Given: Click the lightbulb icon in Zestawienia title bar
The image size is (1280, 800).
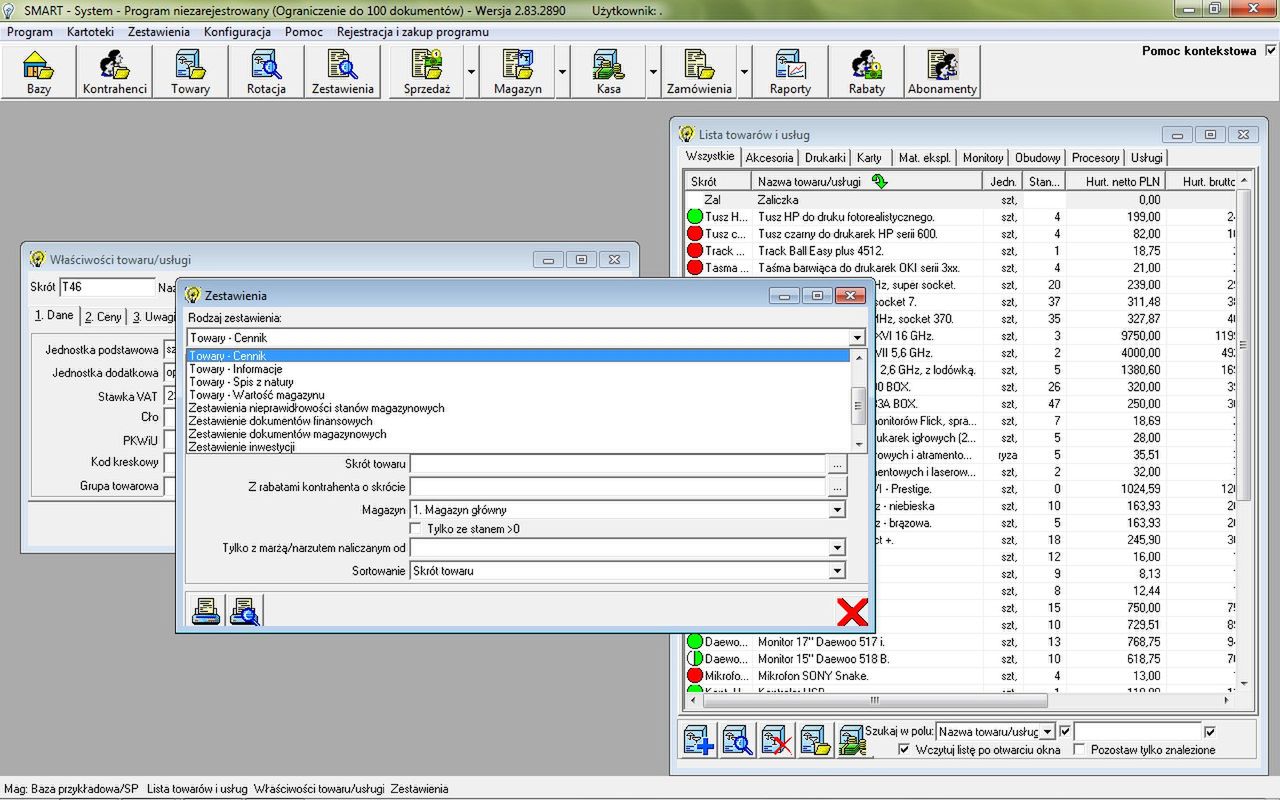Looking at the screenshot, I should point(193,295).
